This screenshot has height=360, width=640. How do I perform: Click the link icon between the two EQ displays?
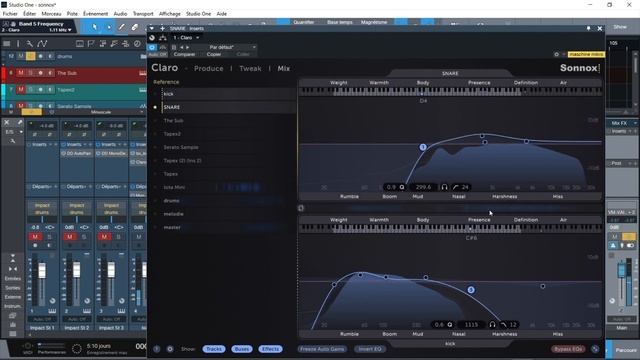(x=301, y=208)
